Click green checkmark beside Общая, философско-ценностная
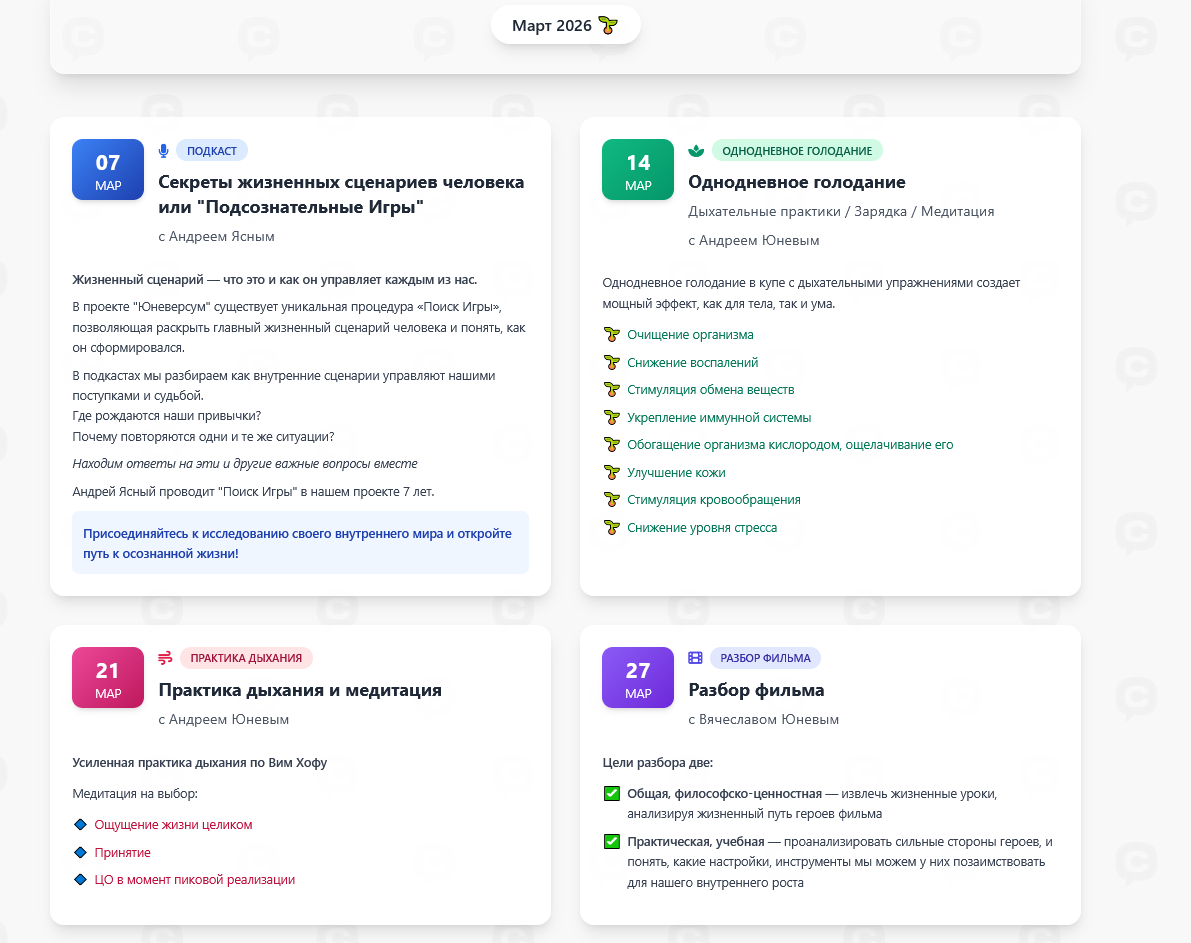This screenshot has width=1191, height=943. (612, 794)
